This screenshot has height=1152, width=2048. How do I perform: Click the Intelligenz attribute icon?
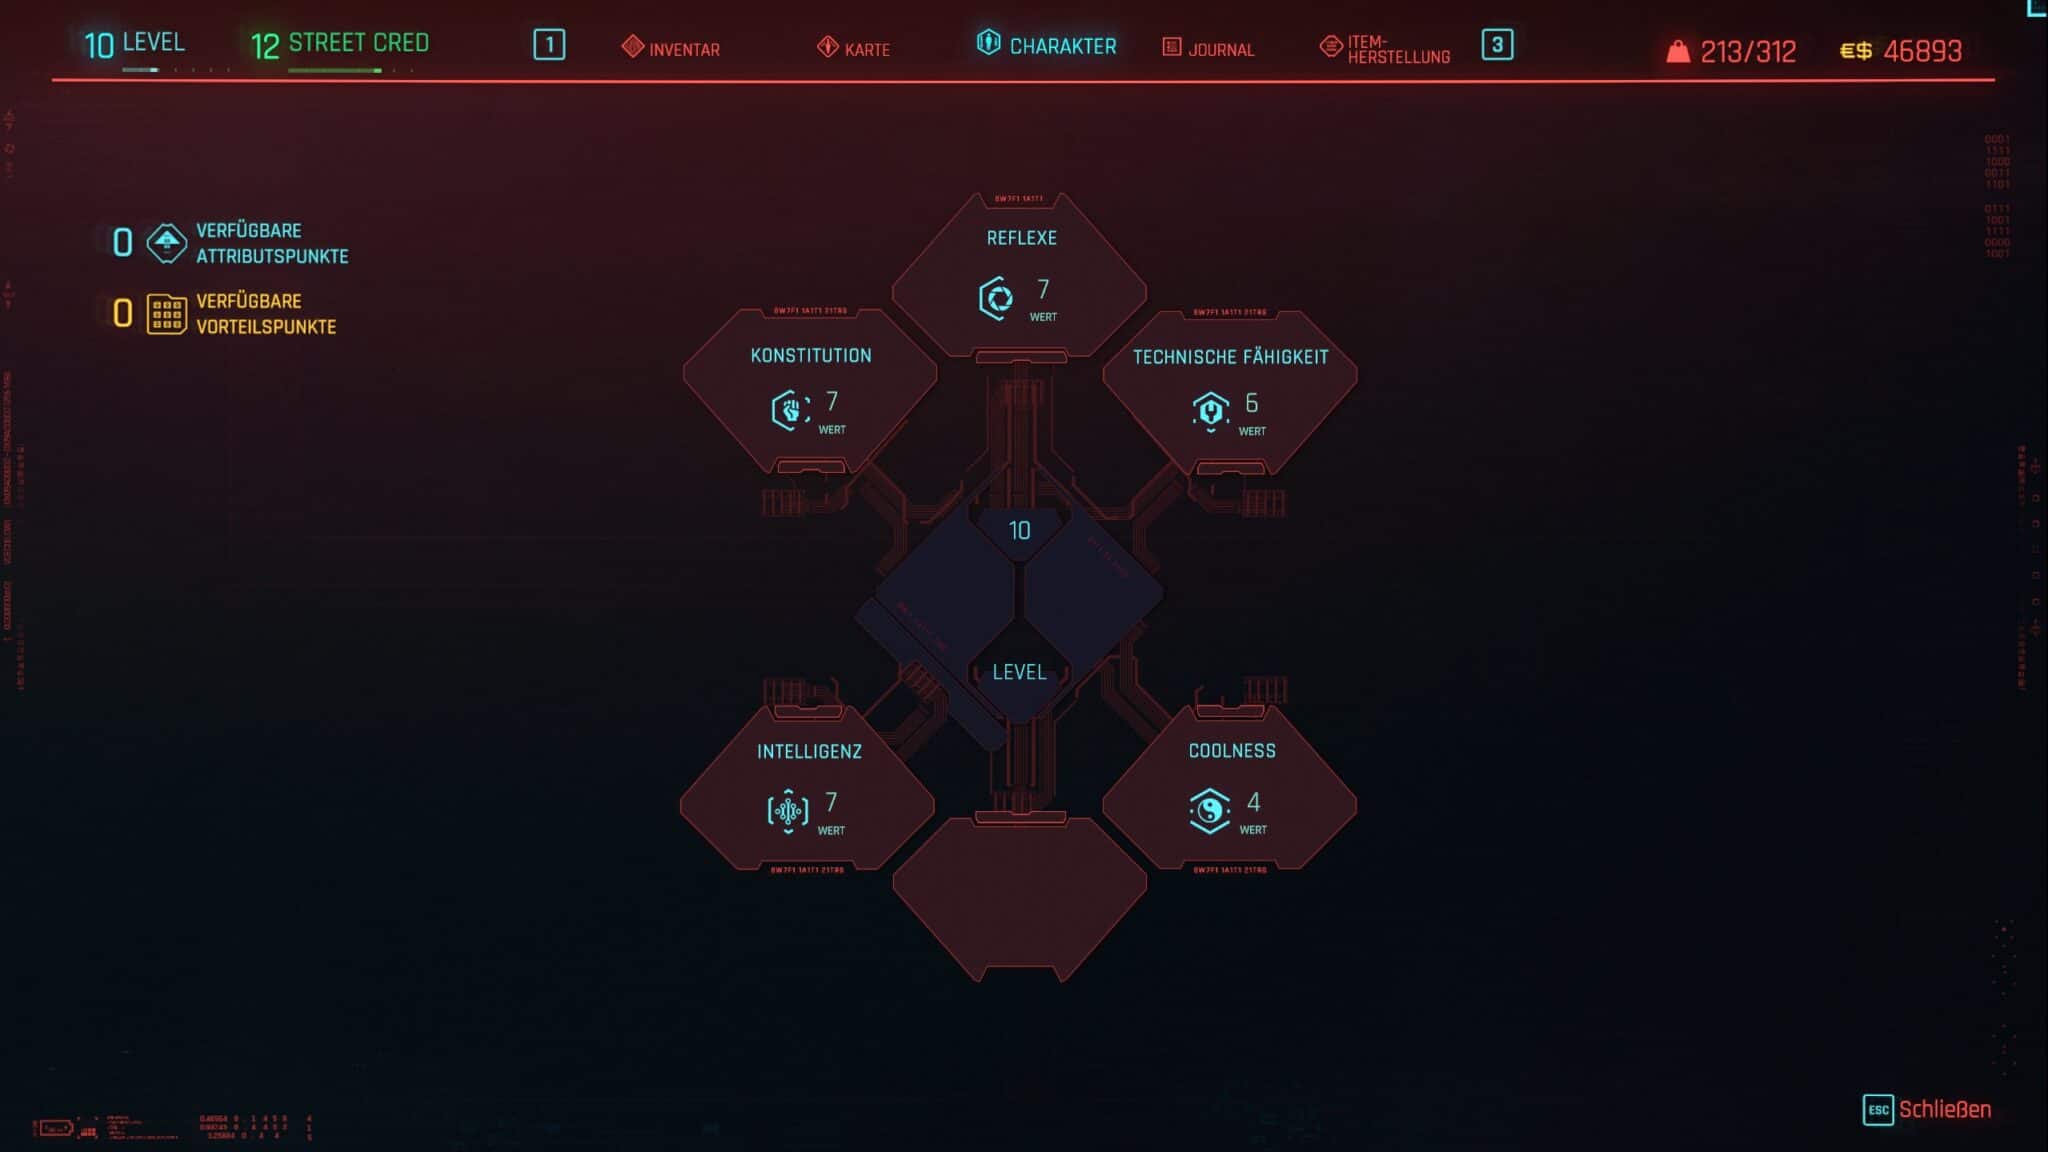785,810
